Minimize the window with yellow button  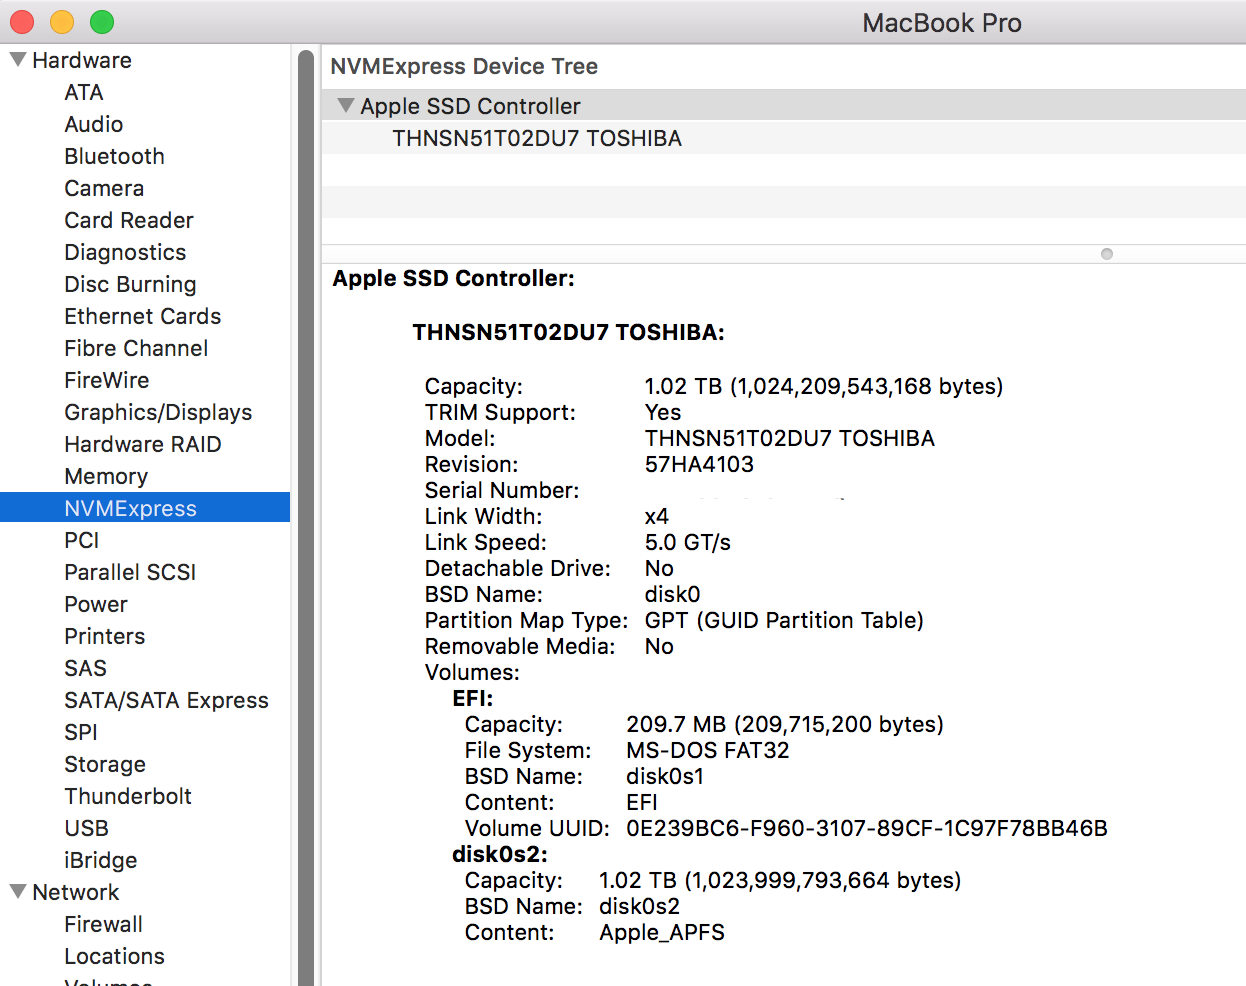click(62, 22)
